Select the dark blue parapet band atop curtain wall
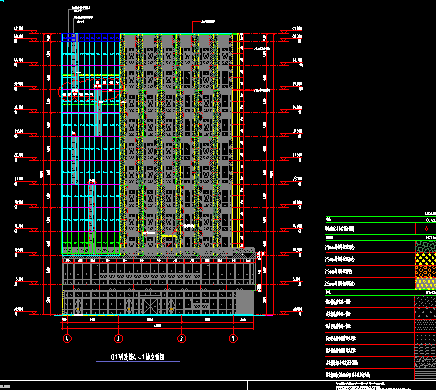 [91, 37]
